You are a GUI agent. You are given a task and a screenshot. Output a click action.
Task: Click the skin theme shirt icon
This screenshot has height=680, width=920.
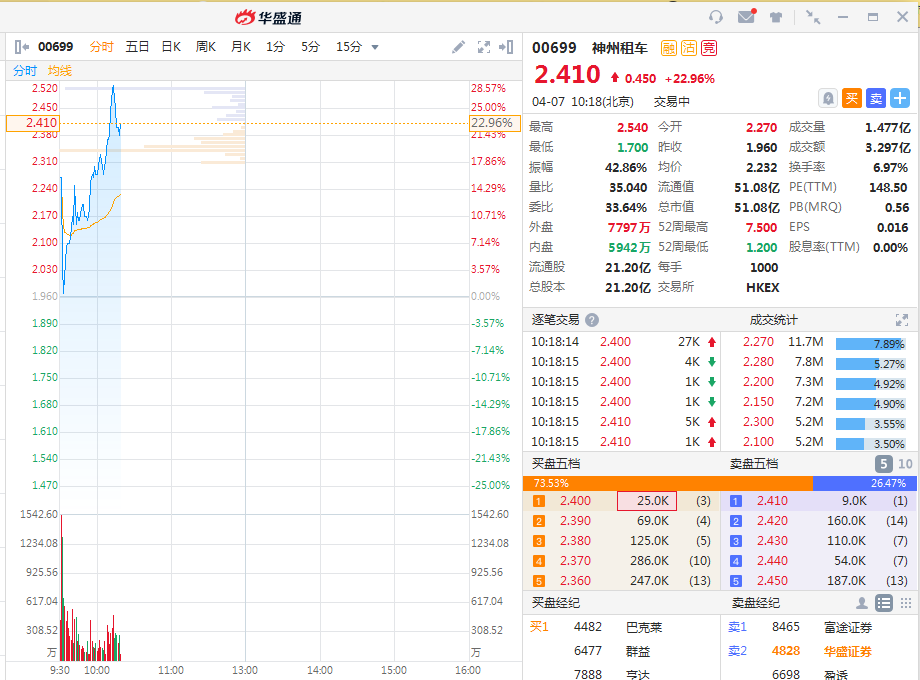pos(776,17)
